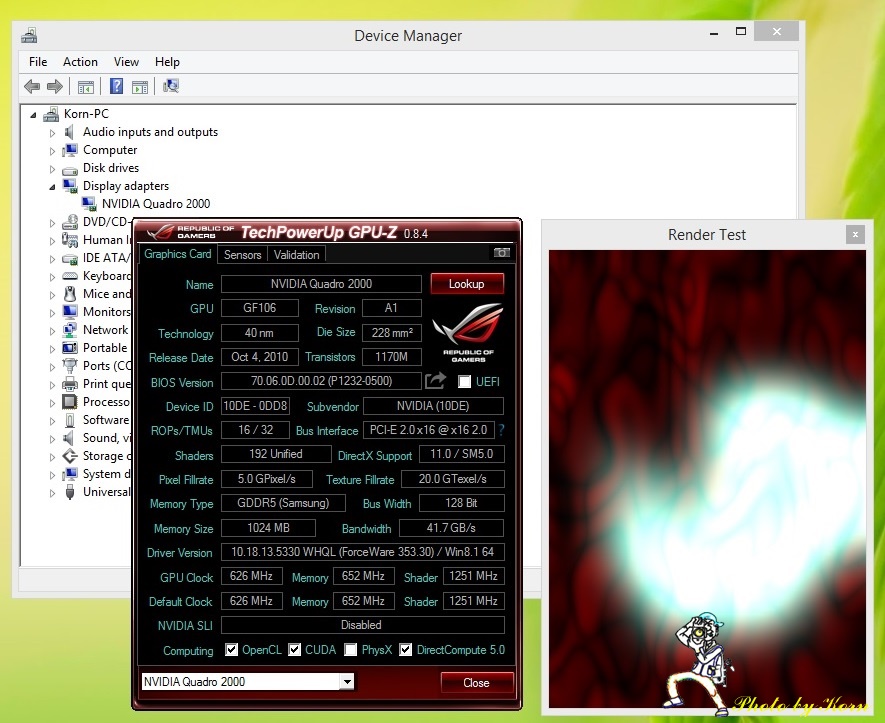Click the Device ID 10DE - 0DD8 value
The width and height of the screenshot is (885, 723).
(x=255, y=406)
